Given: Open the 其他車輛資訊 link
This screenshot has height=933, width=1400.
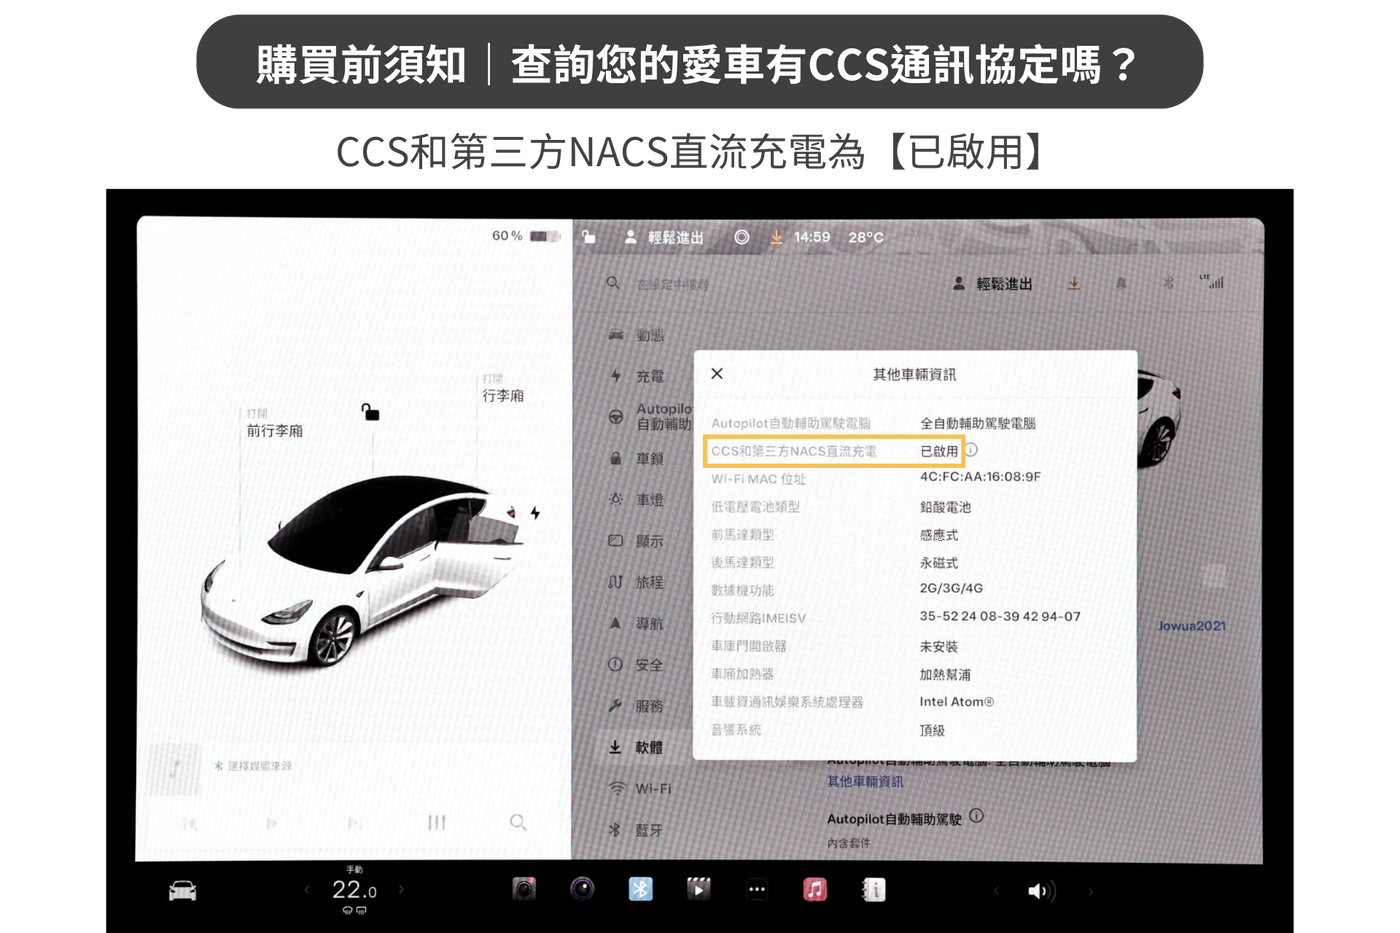Looking at the screenshot, I should pyautogui.click(x=864, y=782).
